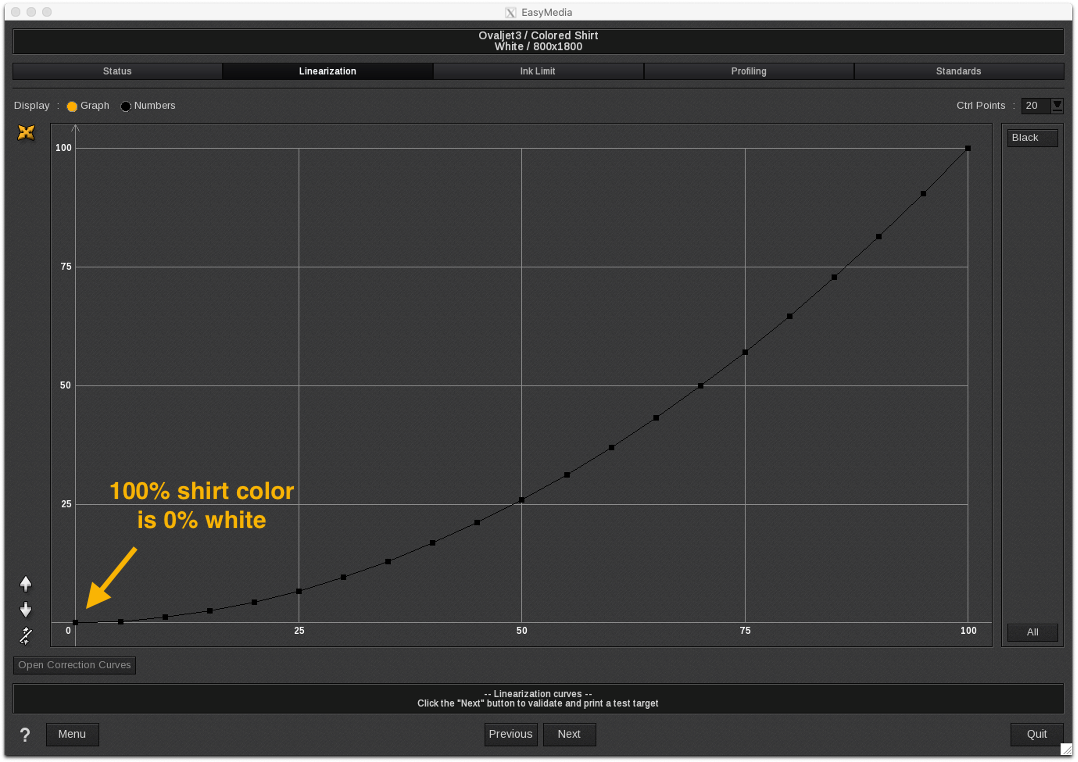
Task: Go to the Standards tab
Action: click(958, 71)
